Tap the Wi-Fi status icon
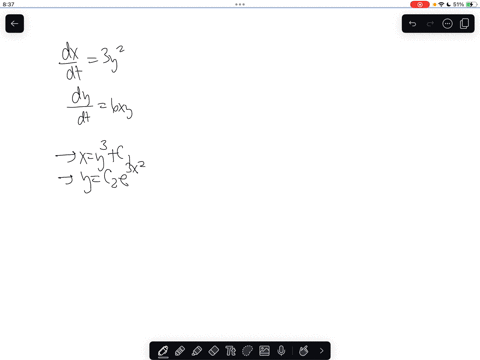The width and height of the screenshot is (480, 360). click(441, 4)
